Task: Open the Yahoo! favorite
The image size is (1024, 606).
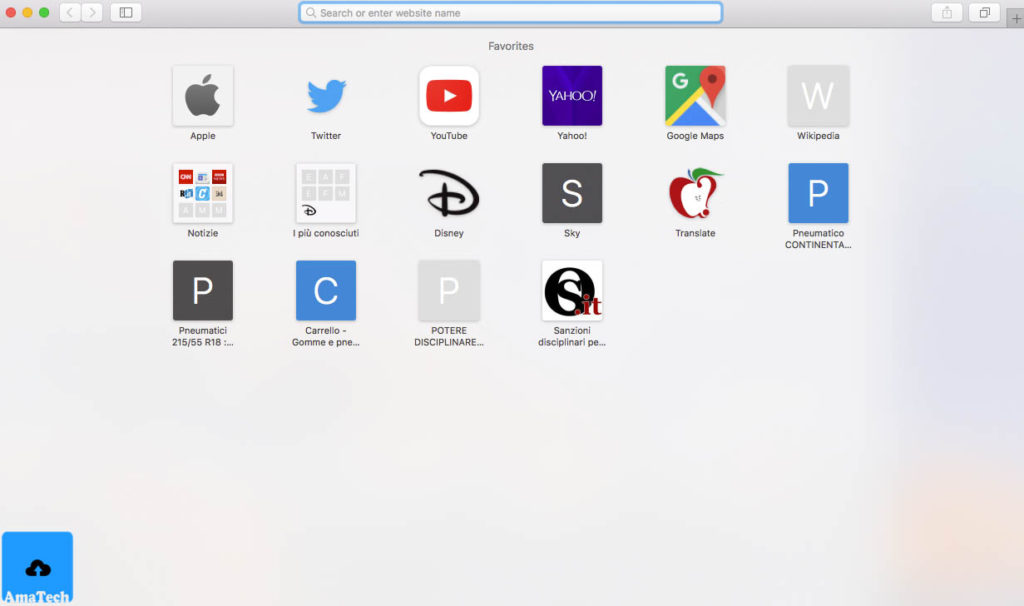Action: point(572,95)
